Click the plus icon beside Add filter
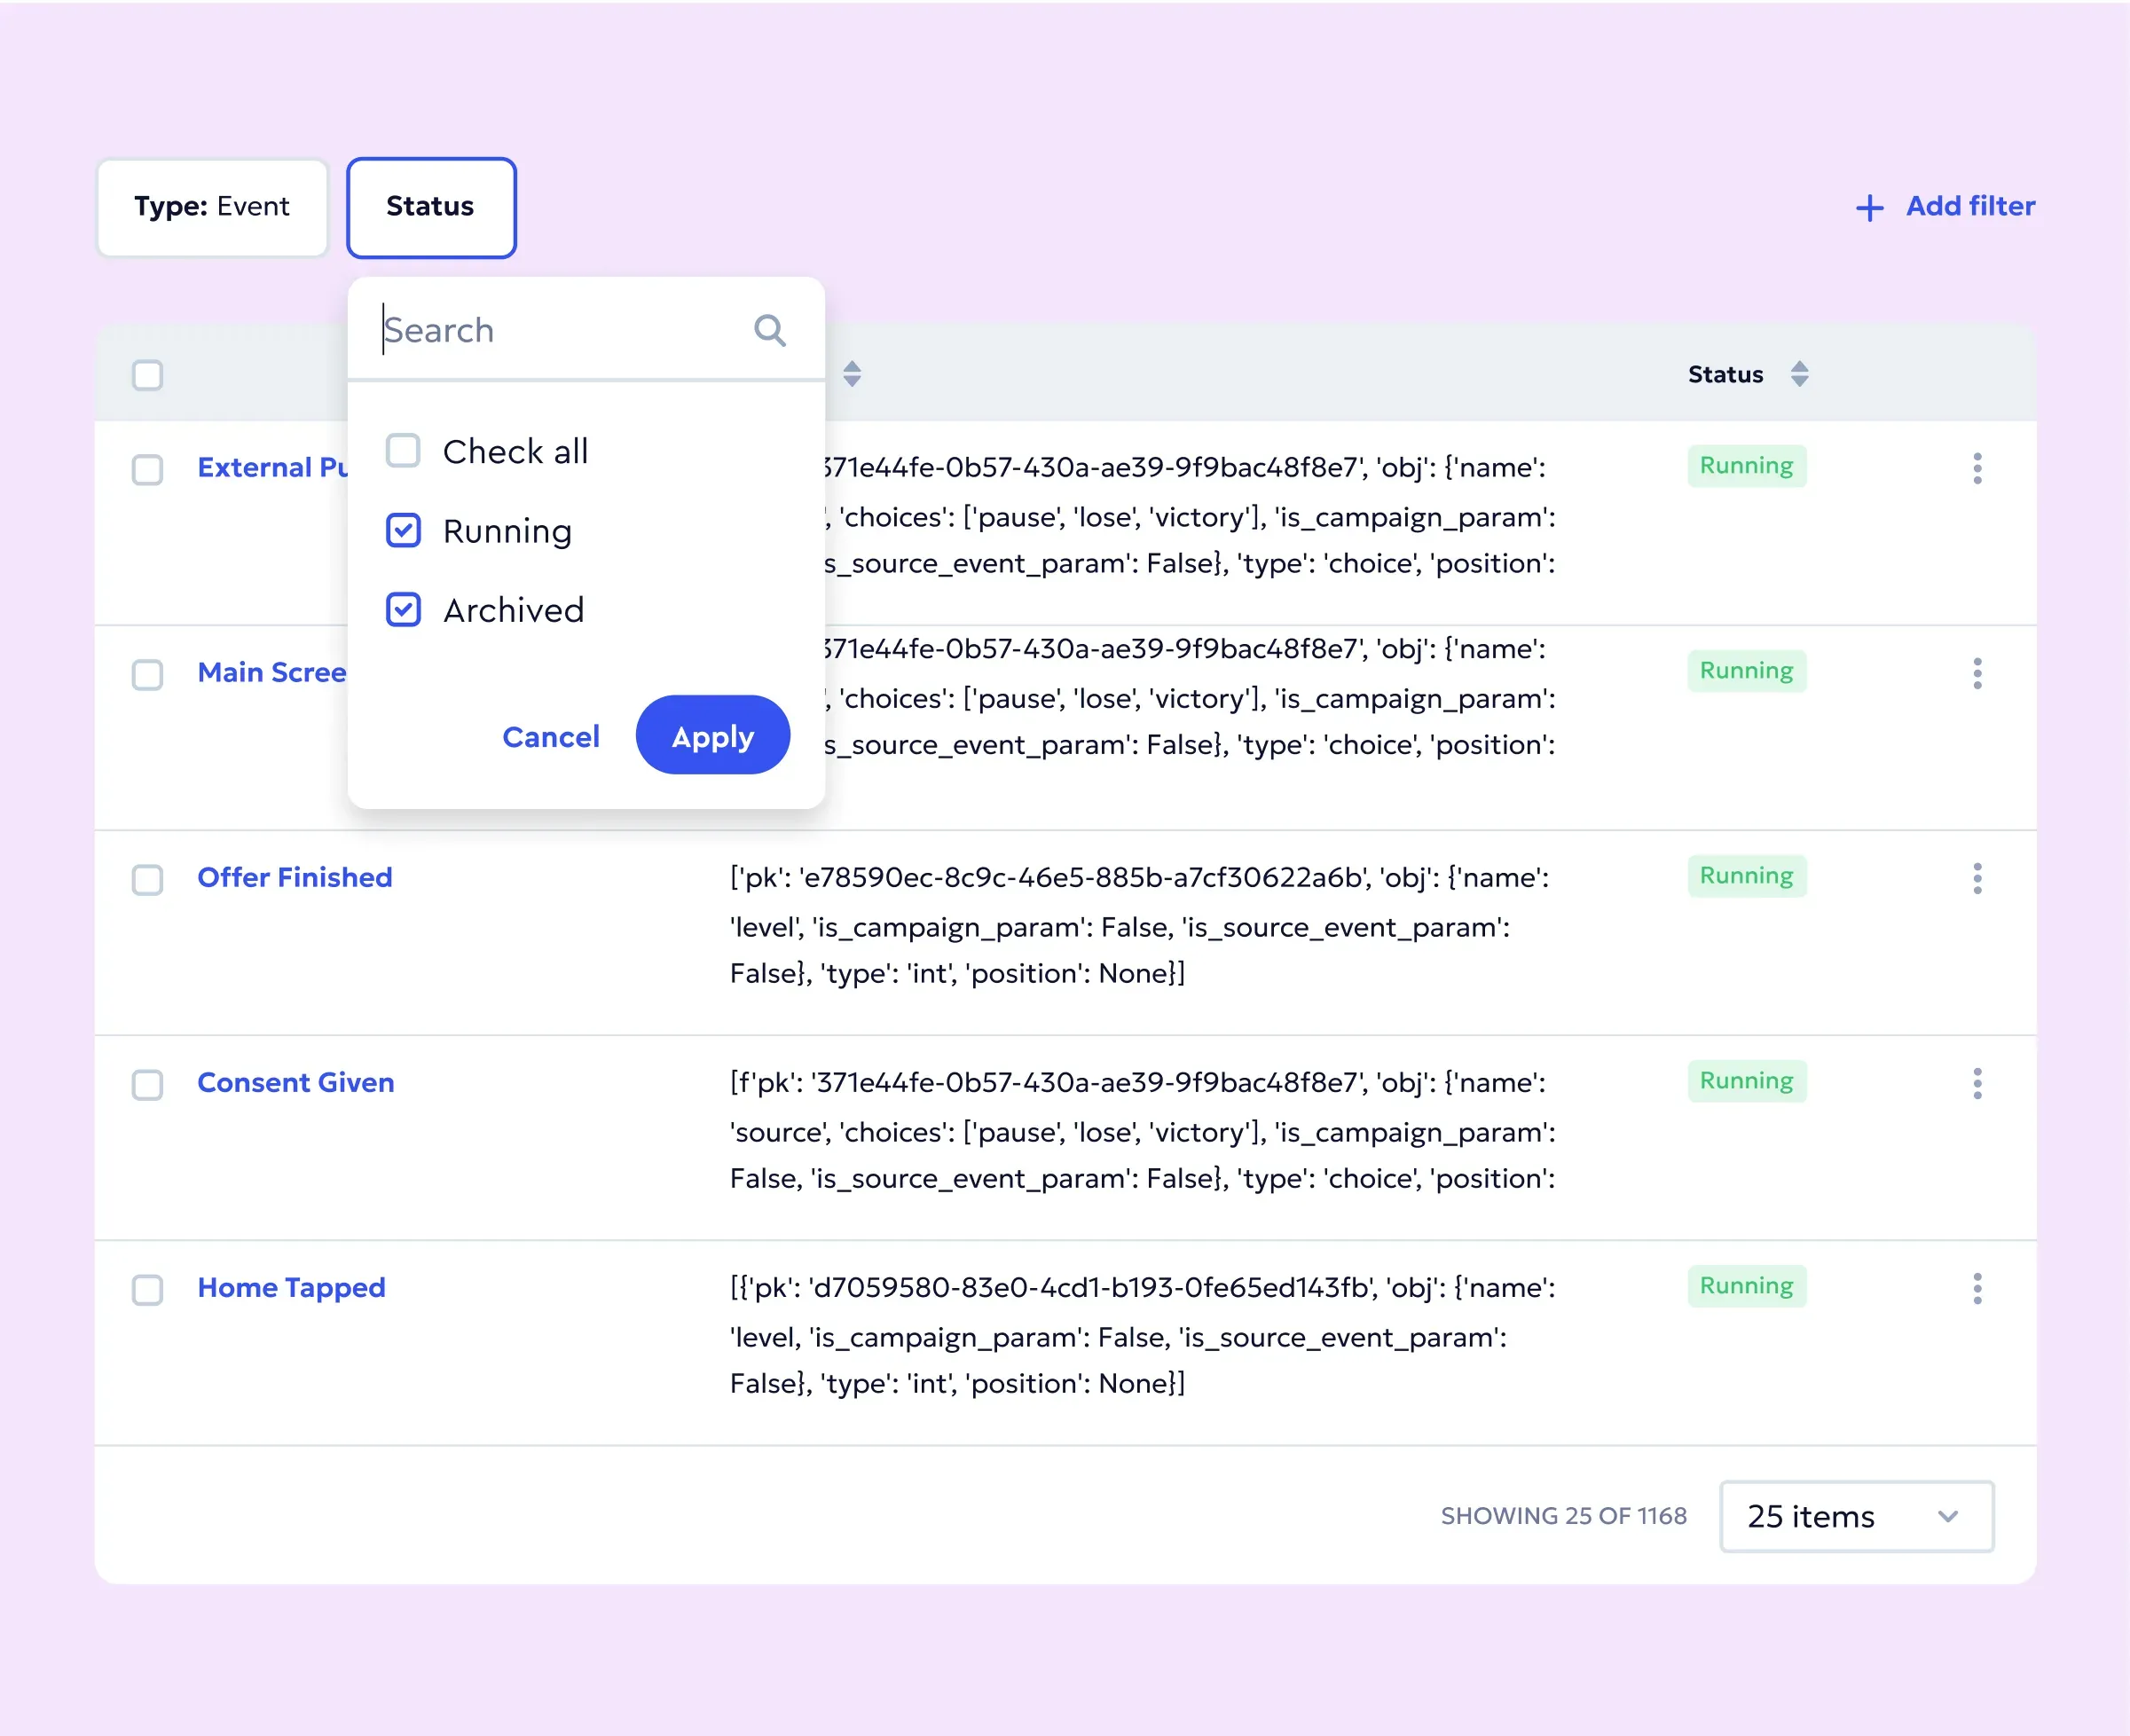The height and width of the screenshot is (1736, 2130). coord(1869,208)
